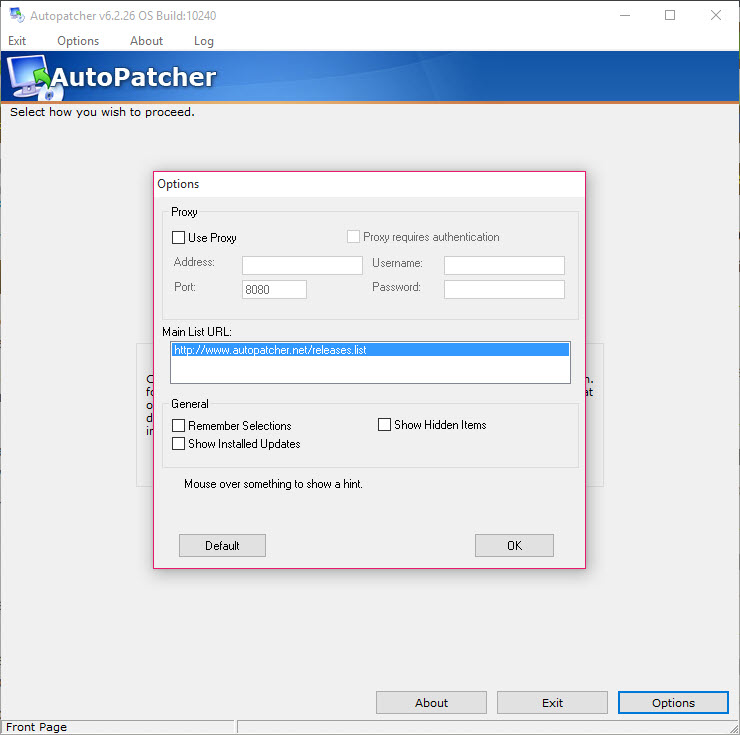Open the Log menu

click(x=204, y=41)
